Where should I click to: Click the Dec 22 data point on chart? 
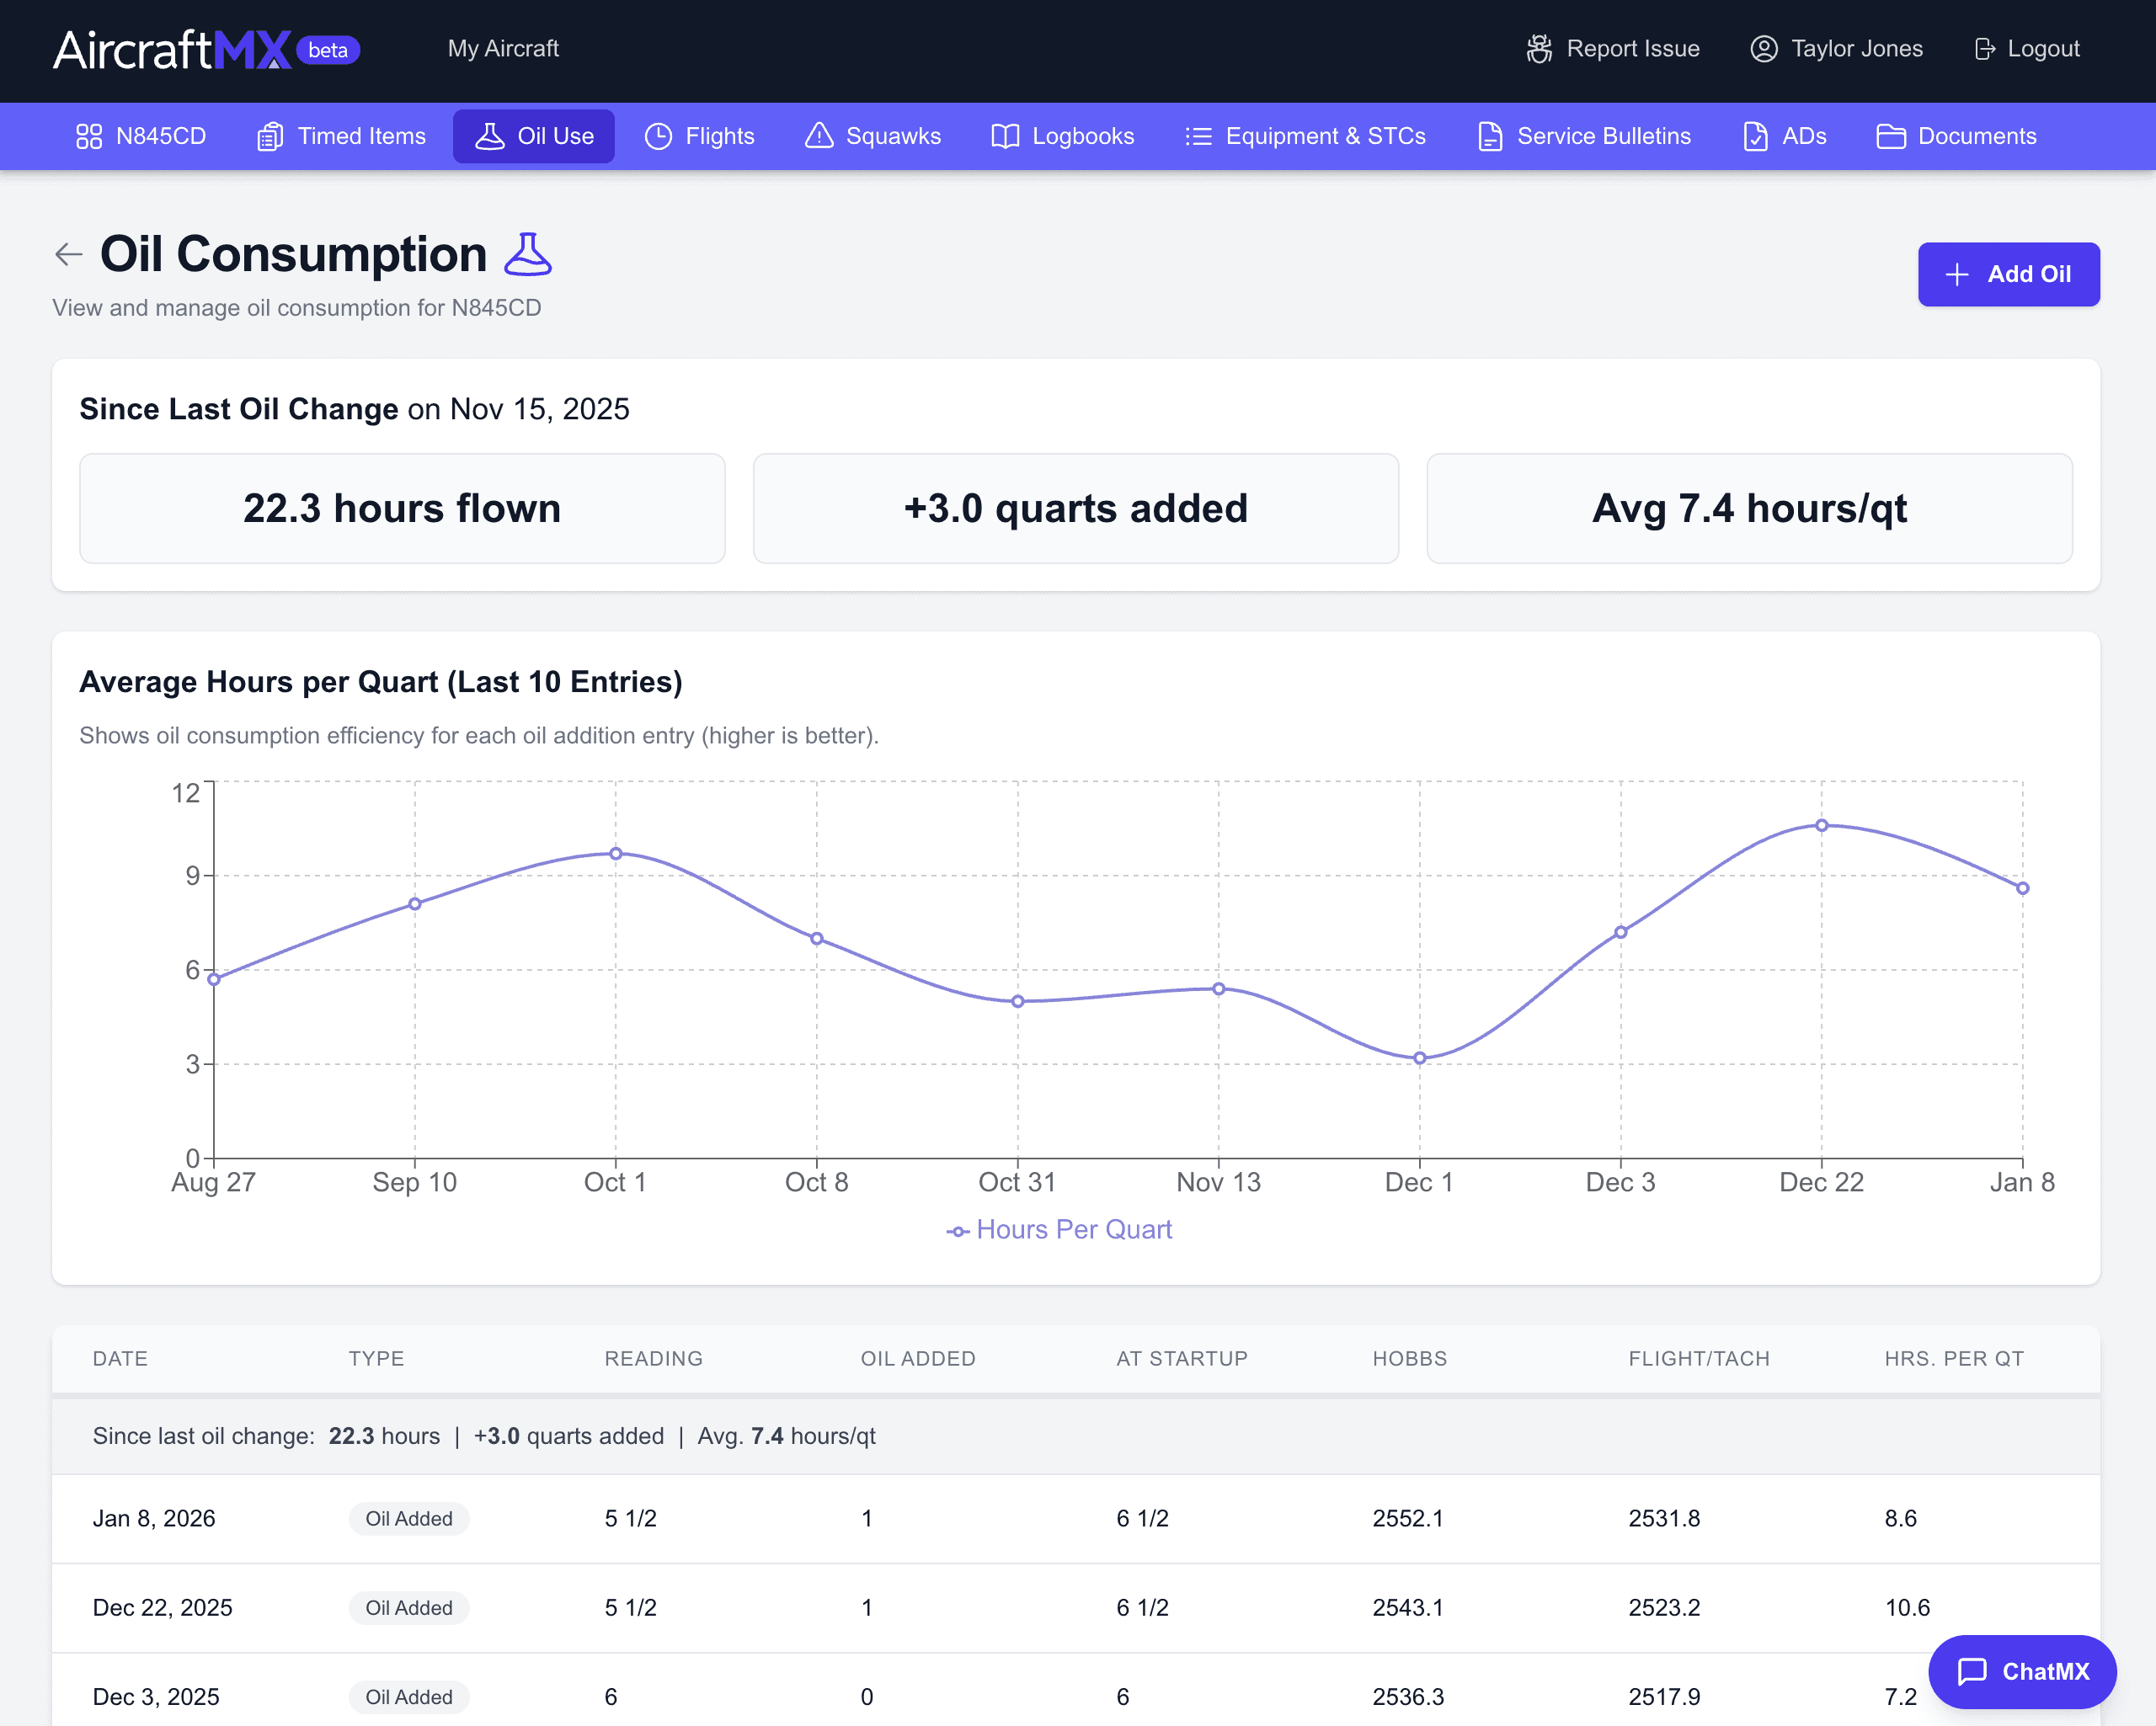[x=1821, y=826]
